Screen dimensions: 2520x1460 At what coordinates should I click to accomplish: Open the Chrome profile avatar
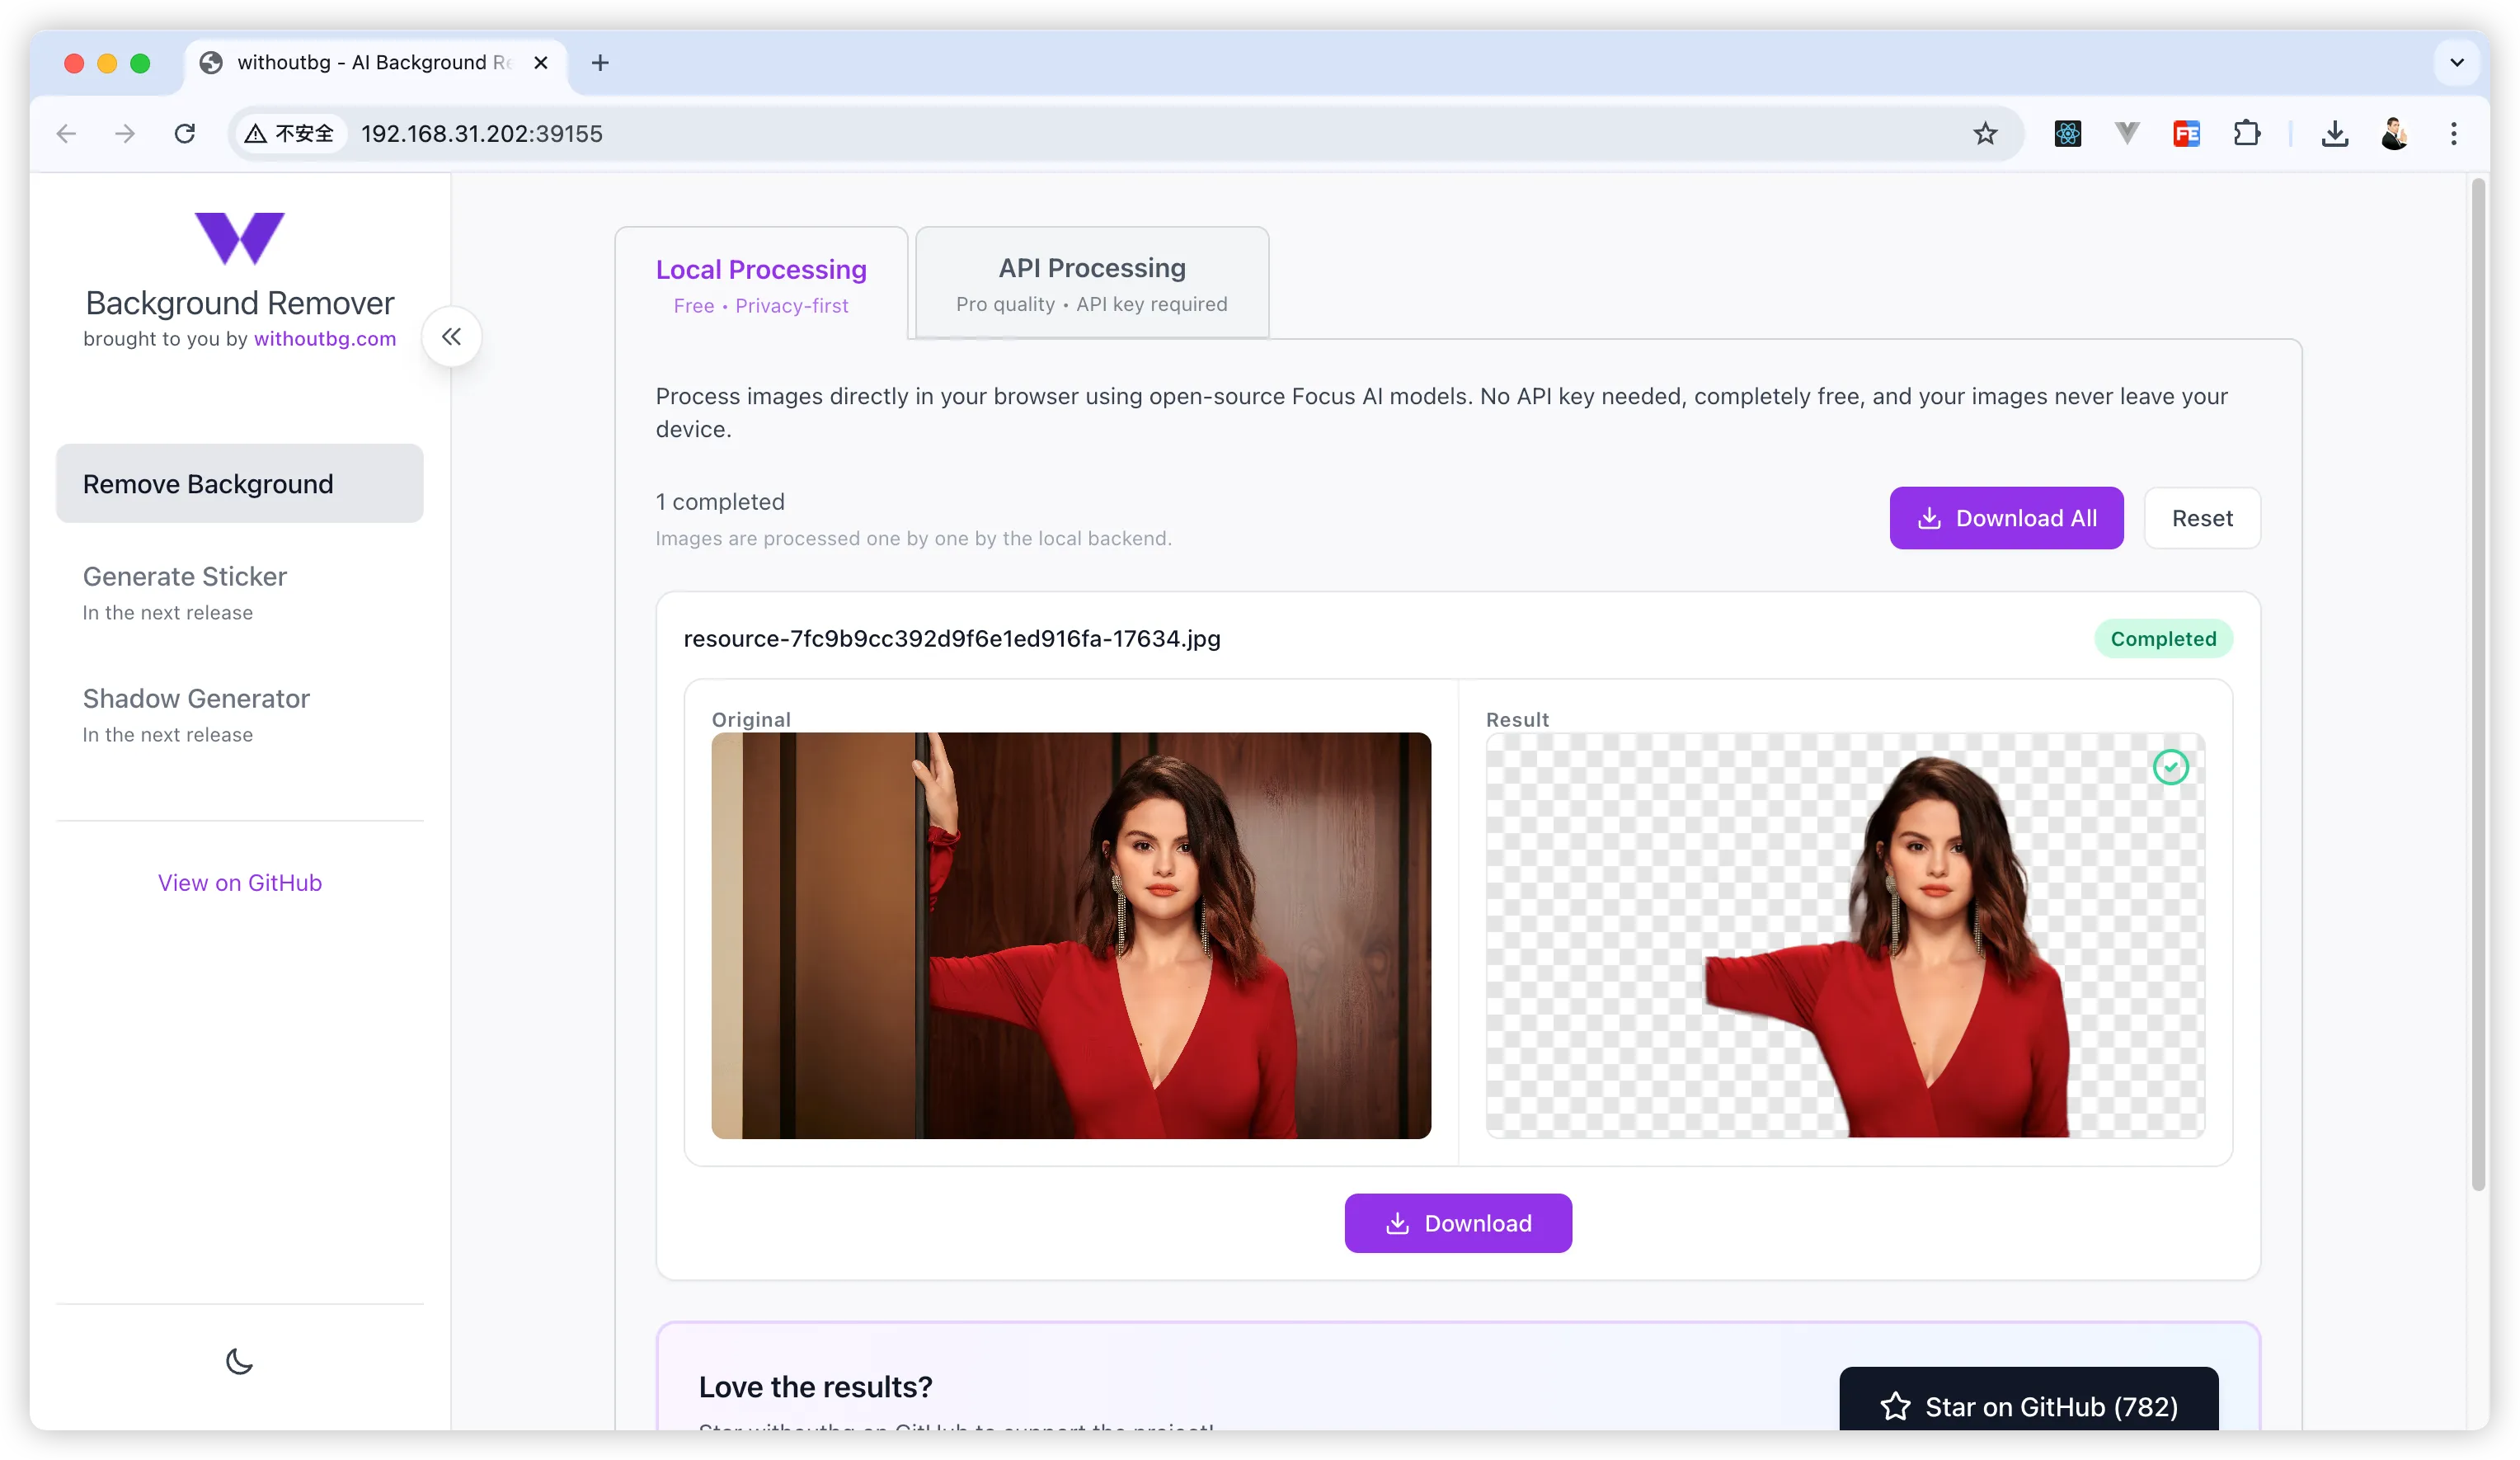click(2394, 134)
